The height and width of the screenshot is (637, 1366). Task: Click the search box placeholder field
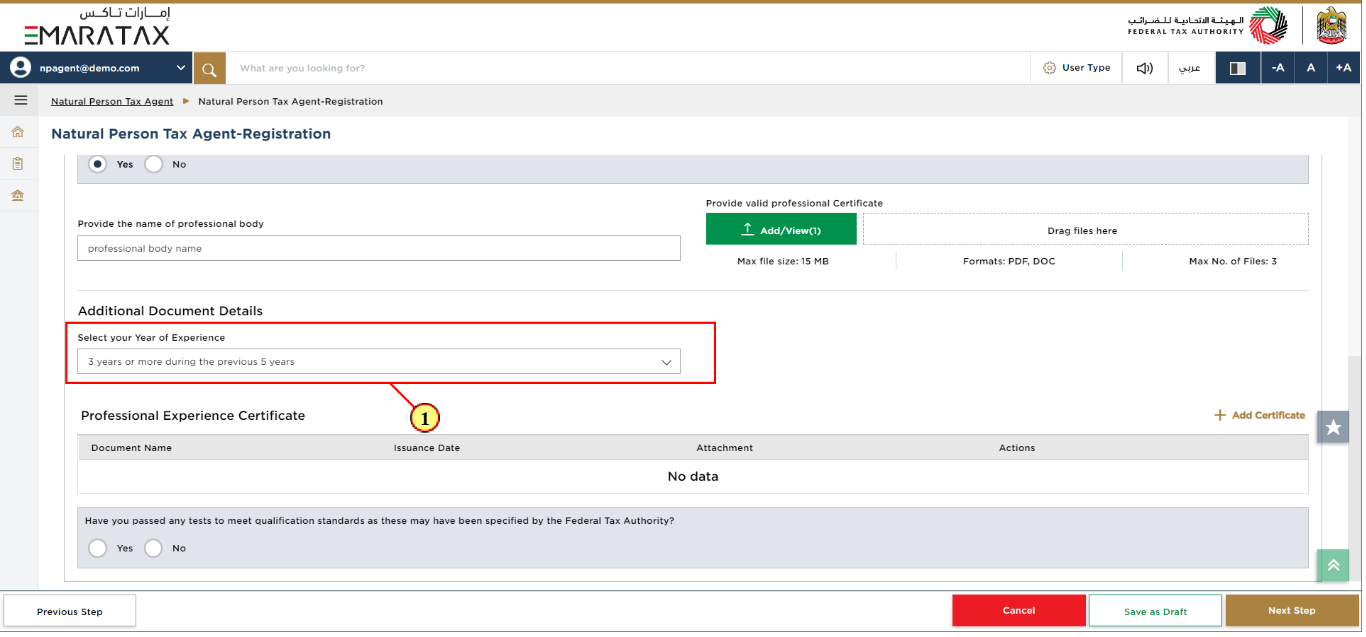coord(628,68)
